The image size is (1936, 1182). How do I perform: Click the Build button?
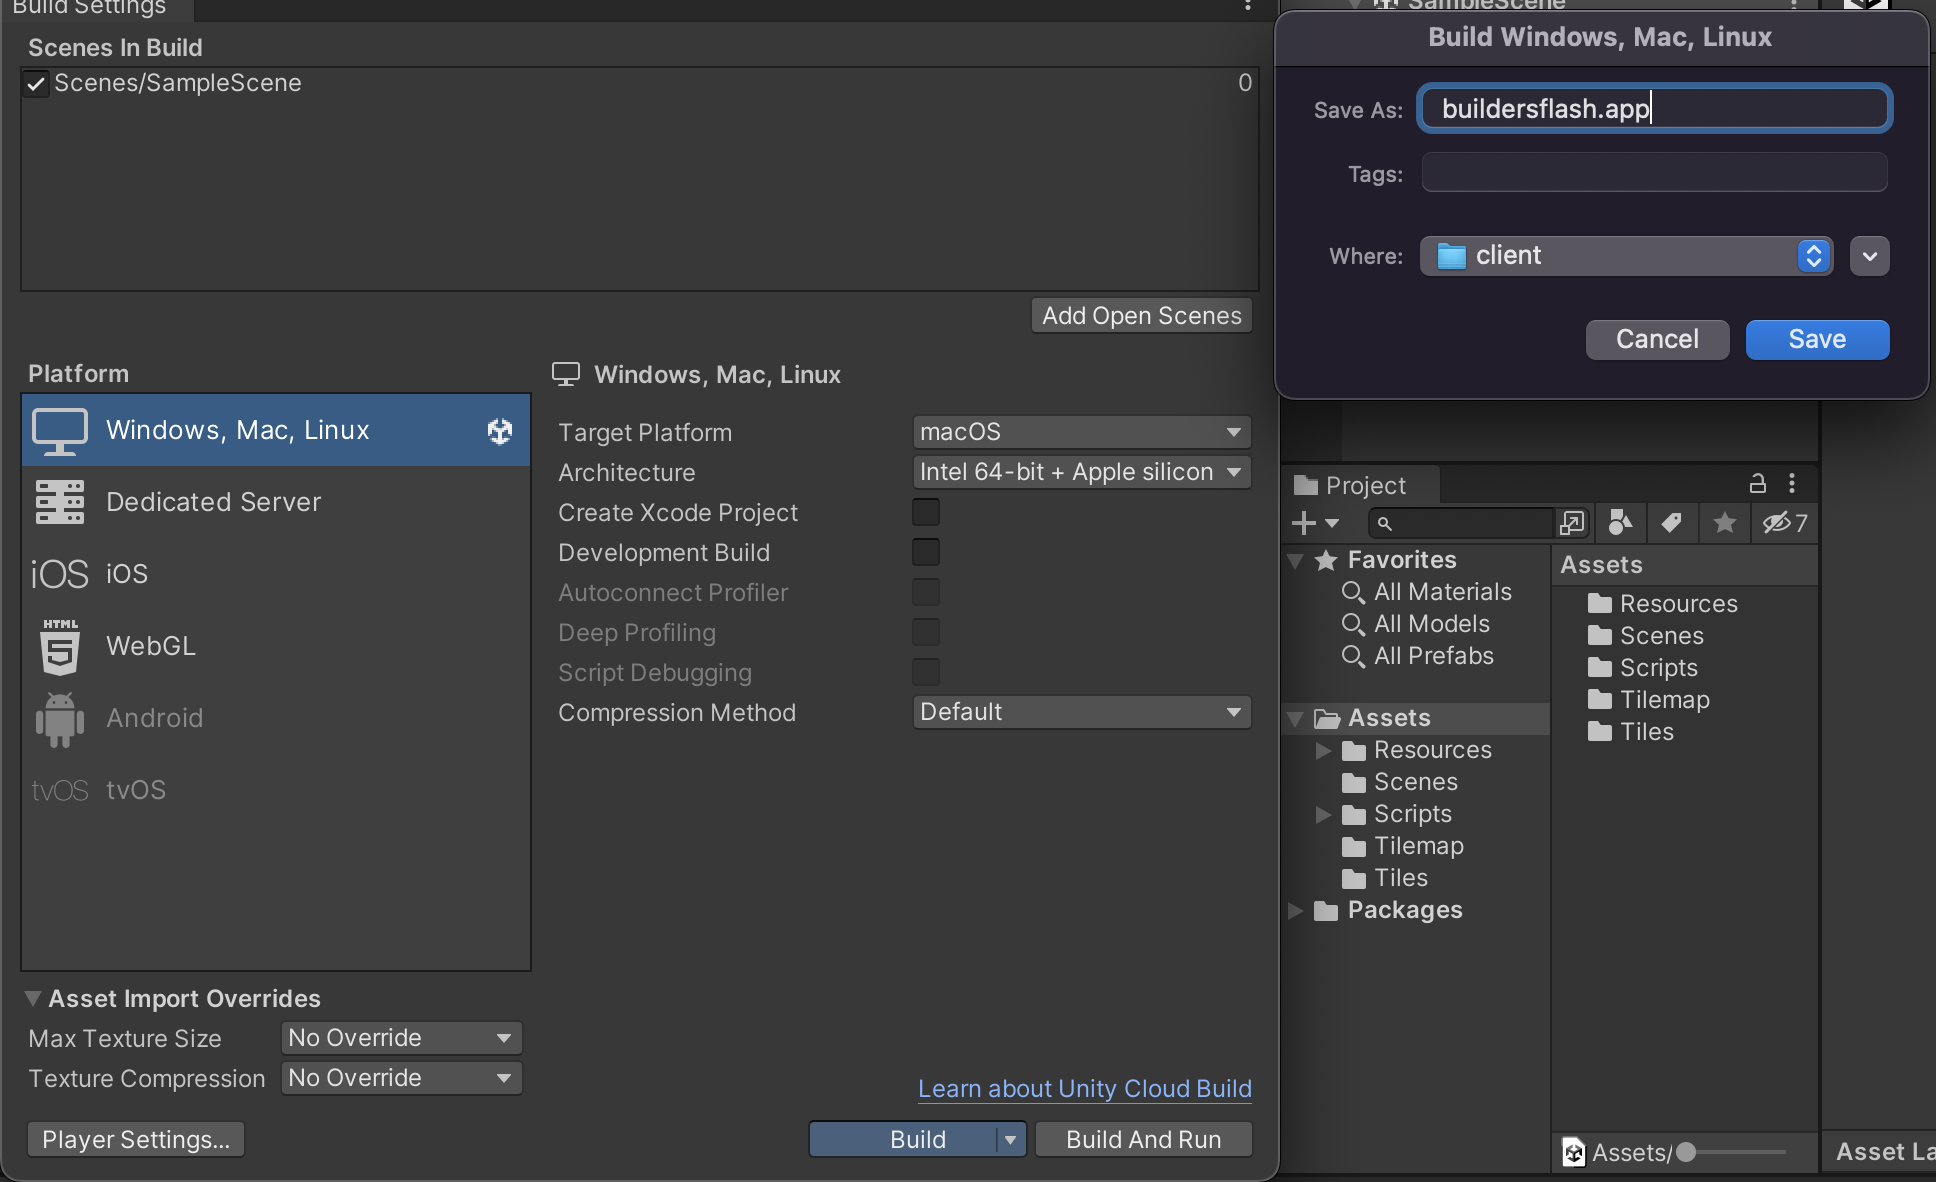click(x=904, y=1140)
